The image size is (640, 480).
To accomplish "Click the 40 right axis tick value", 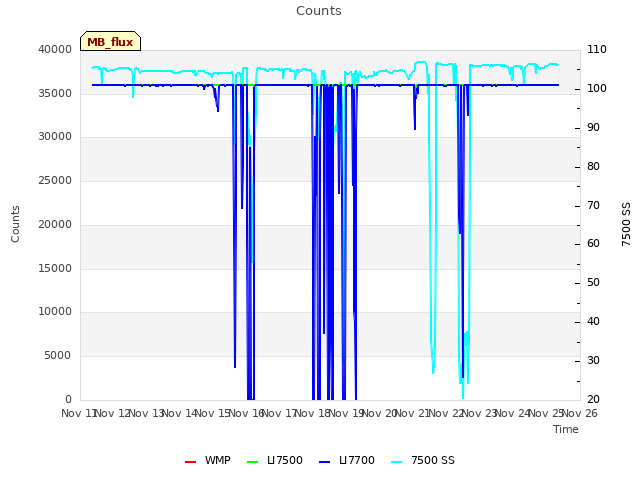I will coord(593,322).
